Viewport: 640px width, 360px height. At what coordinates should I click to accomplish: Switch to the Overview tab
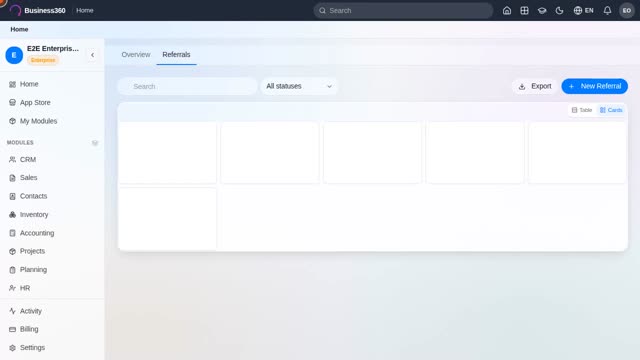click(136, 54)
